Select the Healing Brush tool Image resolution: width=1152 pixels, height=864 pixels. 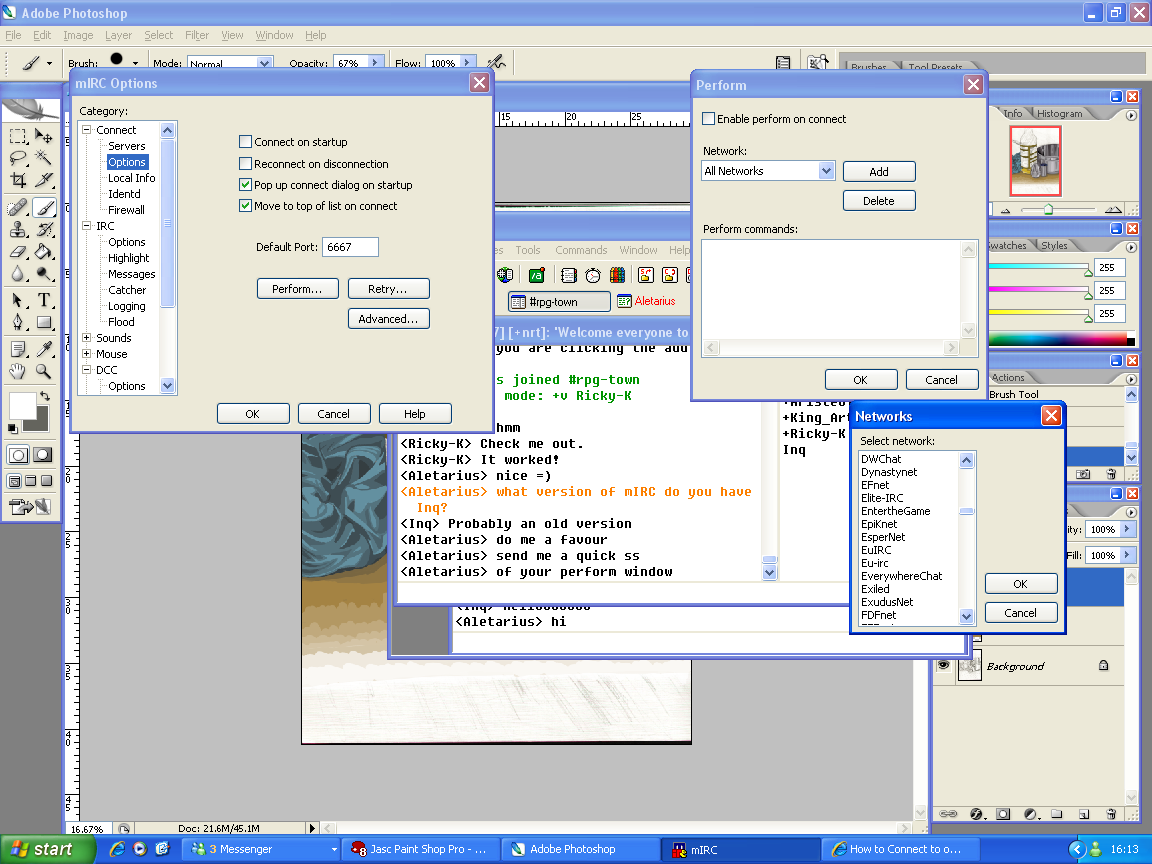(x=18, y=208)
